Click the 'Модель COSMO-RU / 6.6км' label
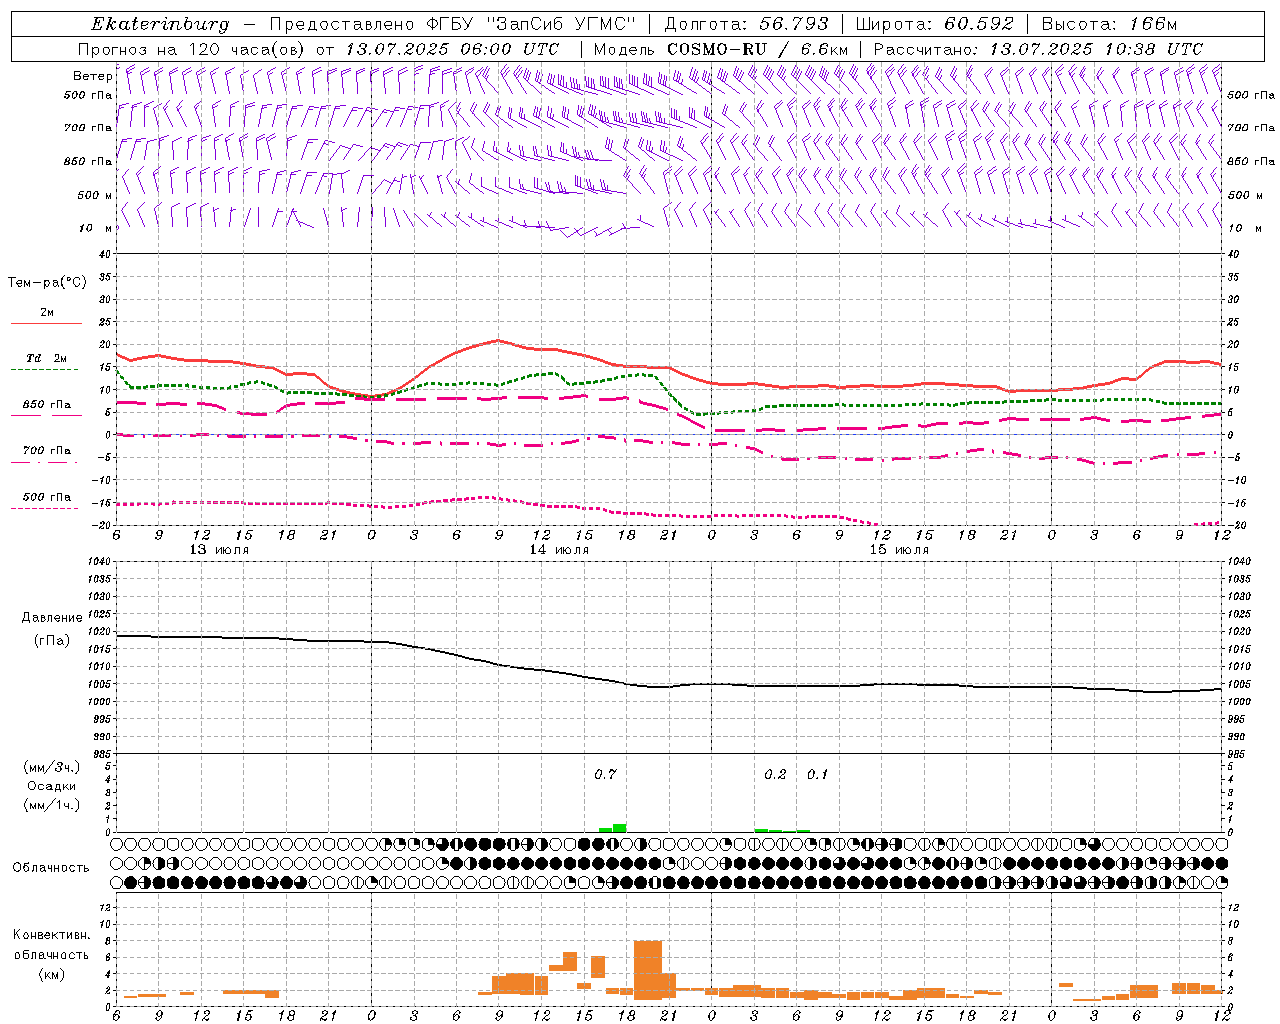The image size is (1280, 1024). (x=721, y=49)
